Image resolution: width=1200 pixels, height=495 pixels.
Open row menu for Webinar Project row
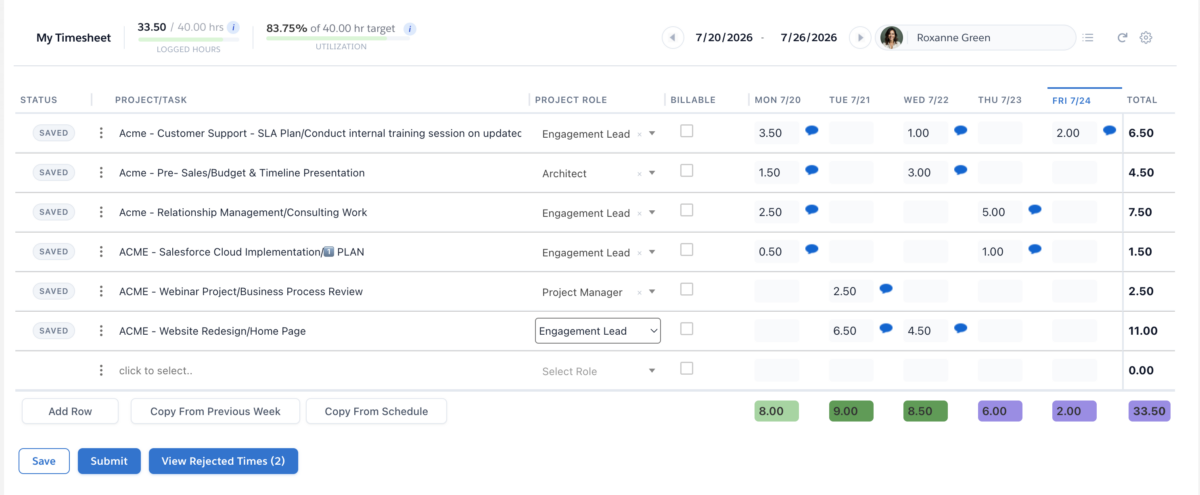[101, 291]
